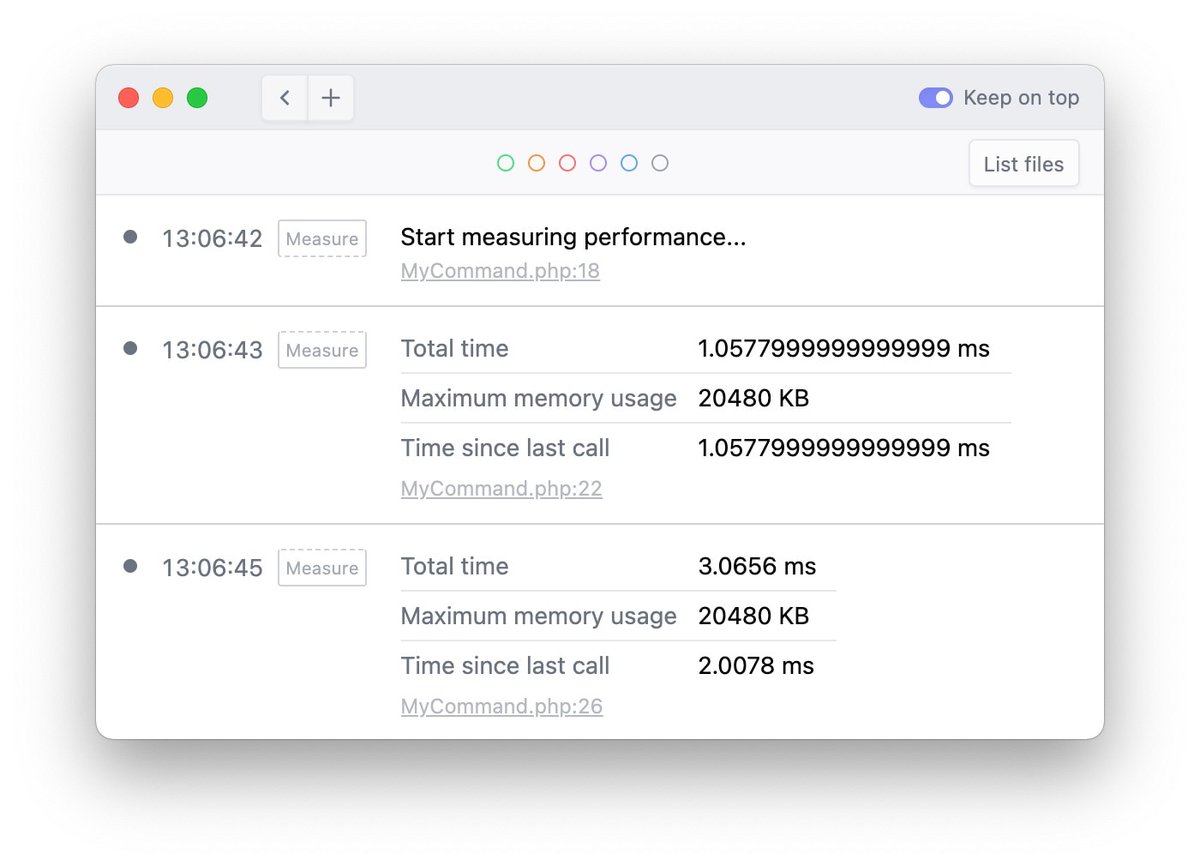
Task: Click the 'Start measuring performance...' message
Action: 573,237
